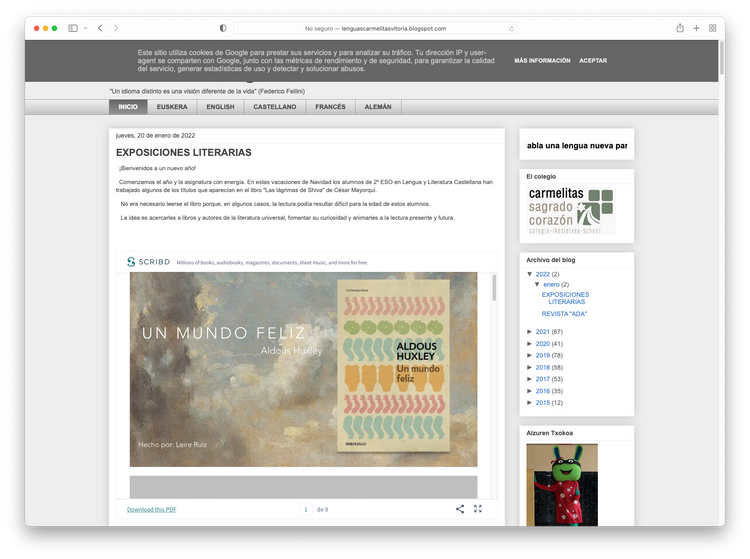750x559 pixels.
Task: Select the ALEMÁN tab
Action: (x=378, y=107)
